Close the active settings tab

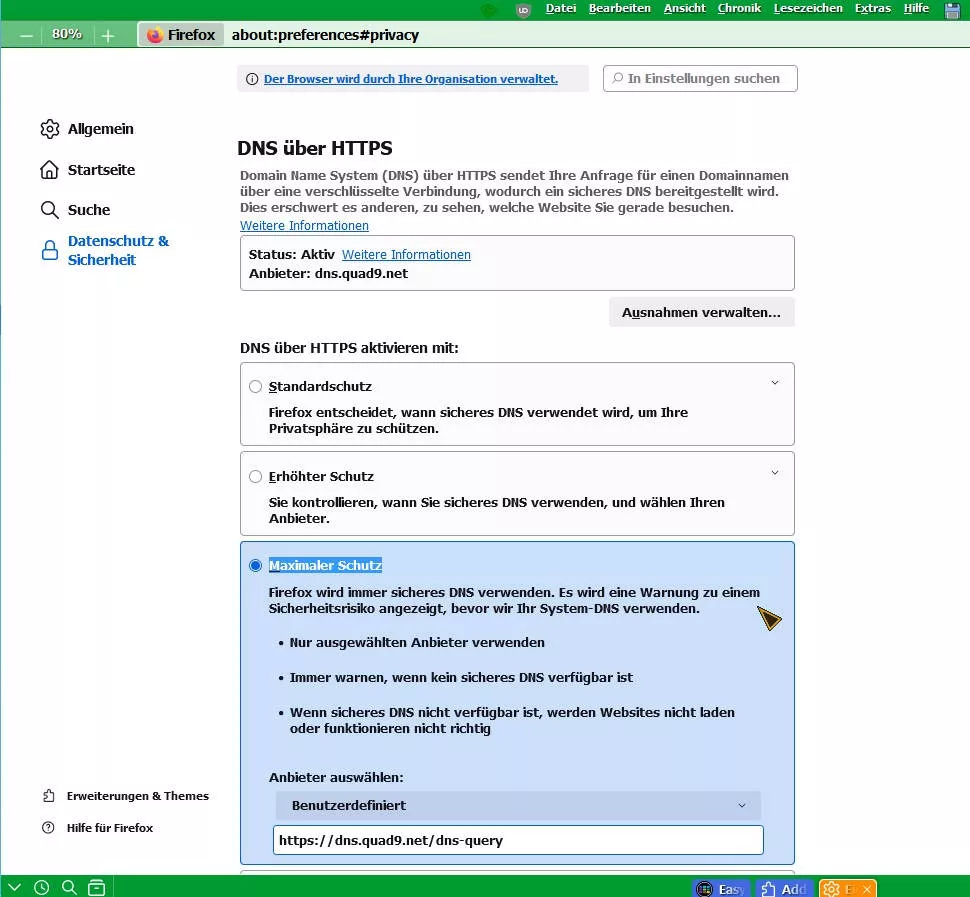click(x=867, y=889)
